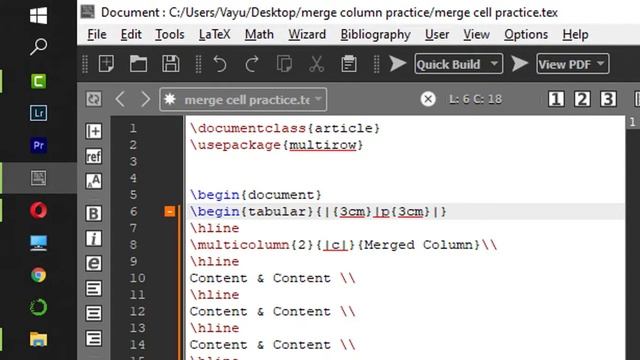Click line number 10 in gutter
The height and width of the screenshot is (360, 640).
pyautogui.click(x=138, y=278)
